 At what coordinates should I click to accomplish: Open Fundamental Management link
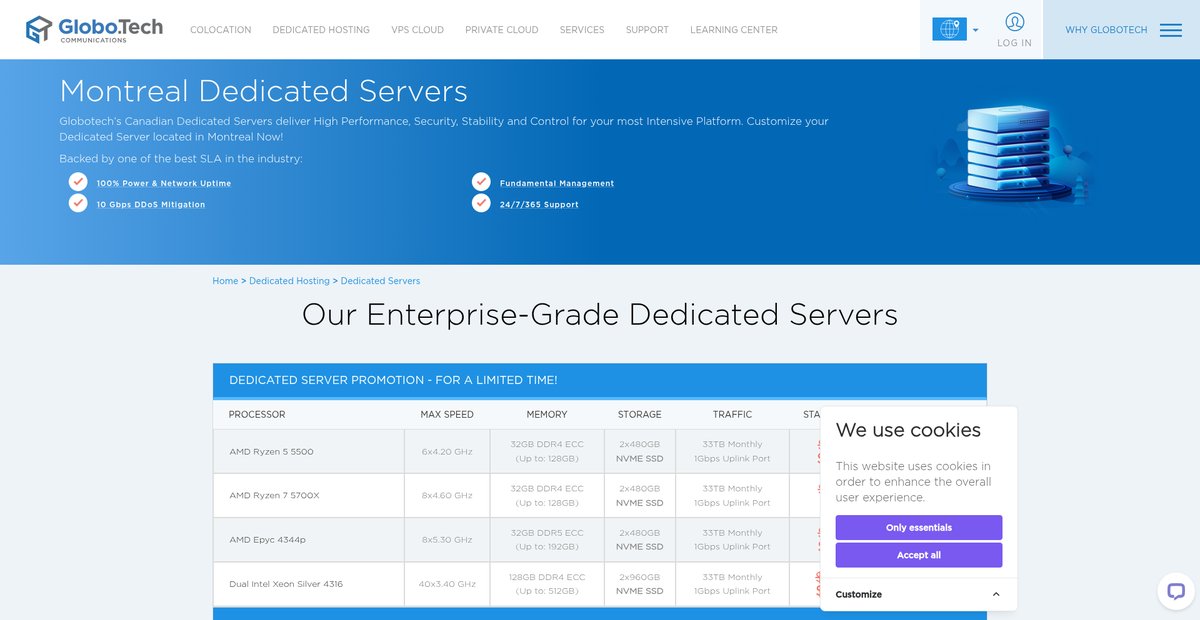pos(557,184)
